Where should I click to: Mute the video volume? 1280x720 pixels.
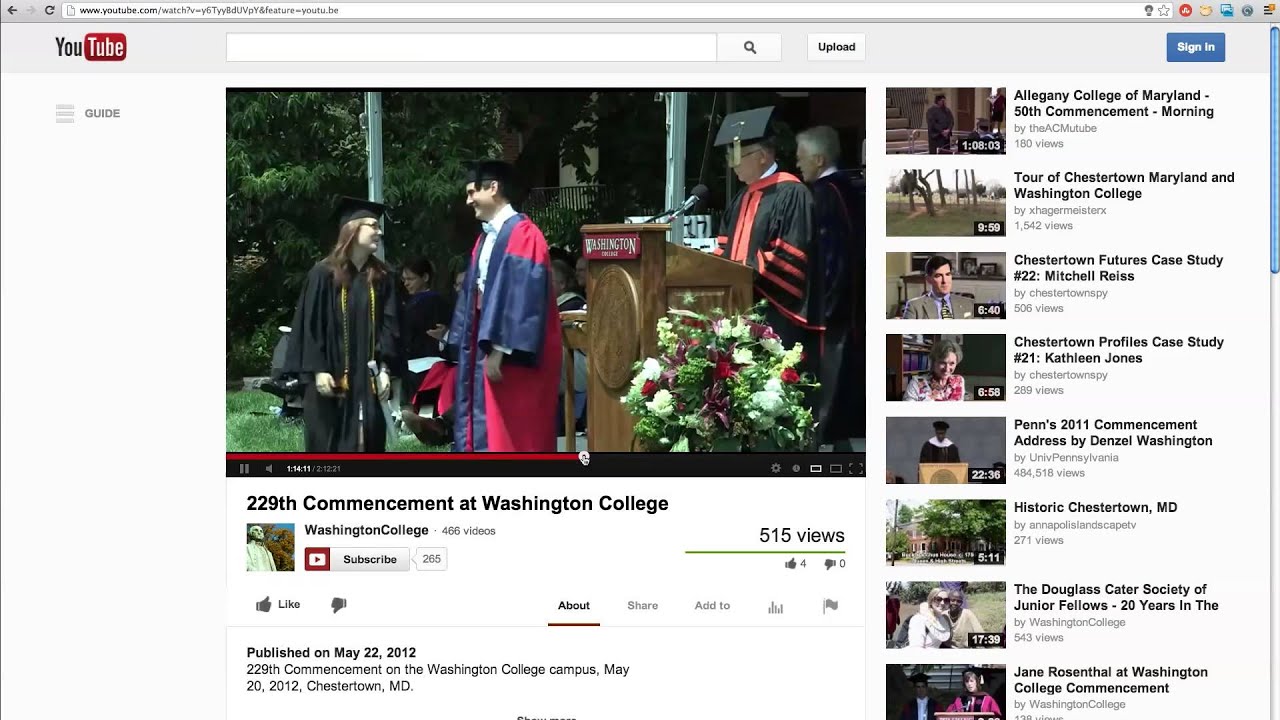click(x=268, y=468)
